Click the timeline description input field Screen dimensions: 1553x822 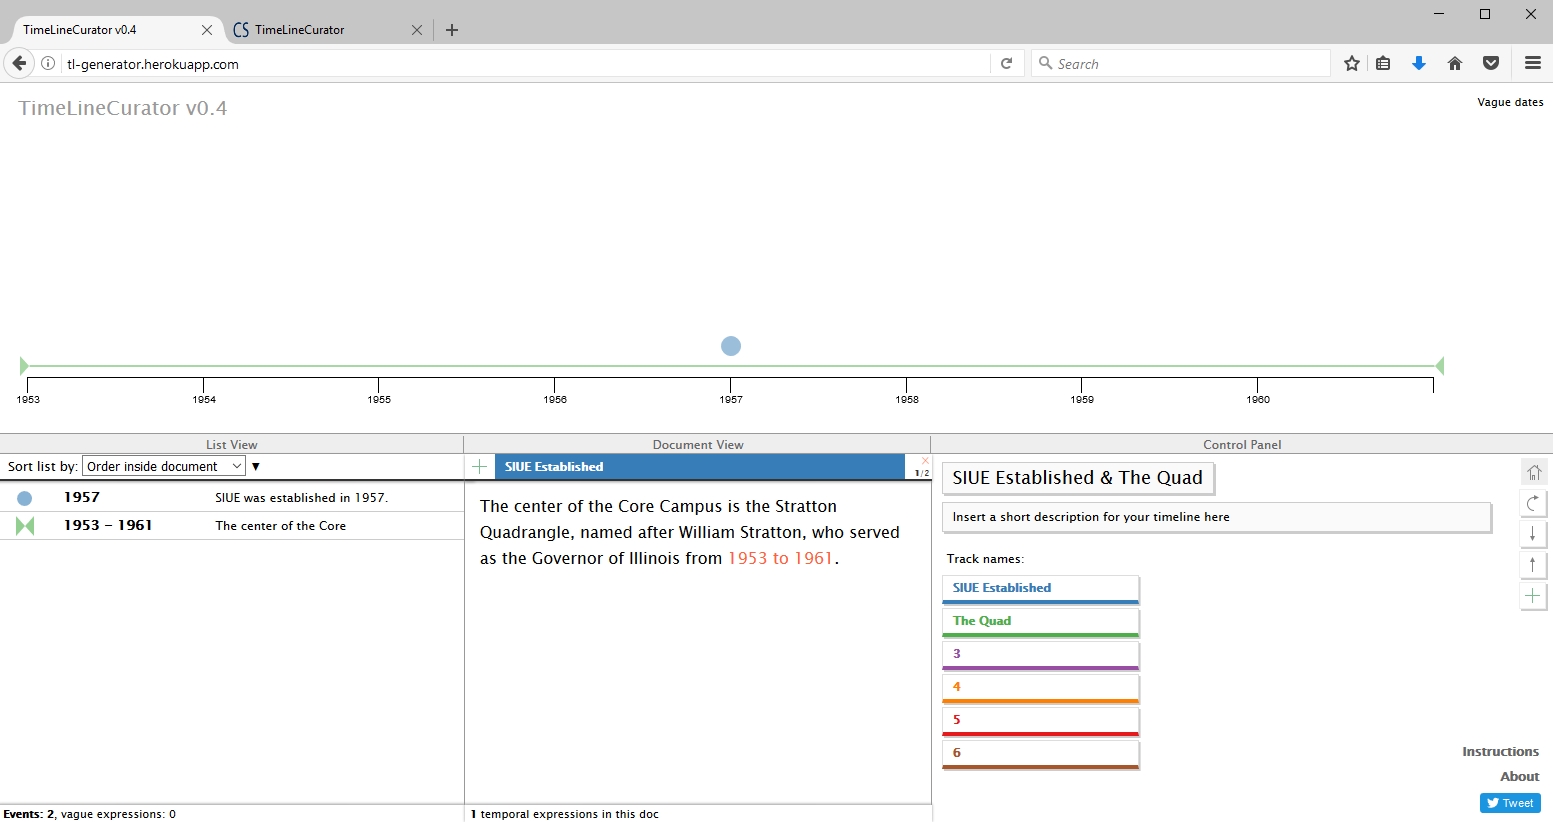point(1216,517)
